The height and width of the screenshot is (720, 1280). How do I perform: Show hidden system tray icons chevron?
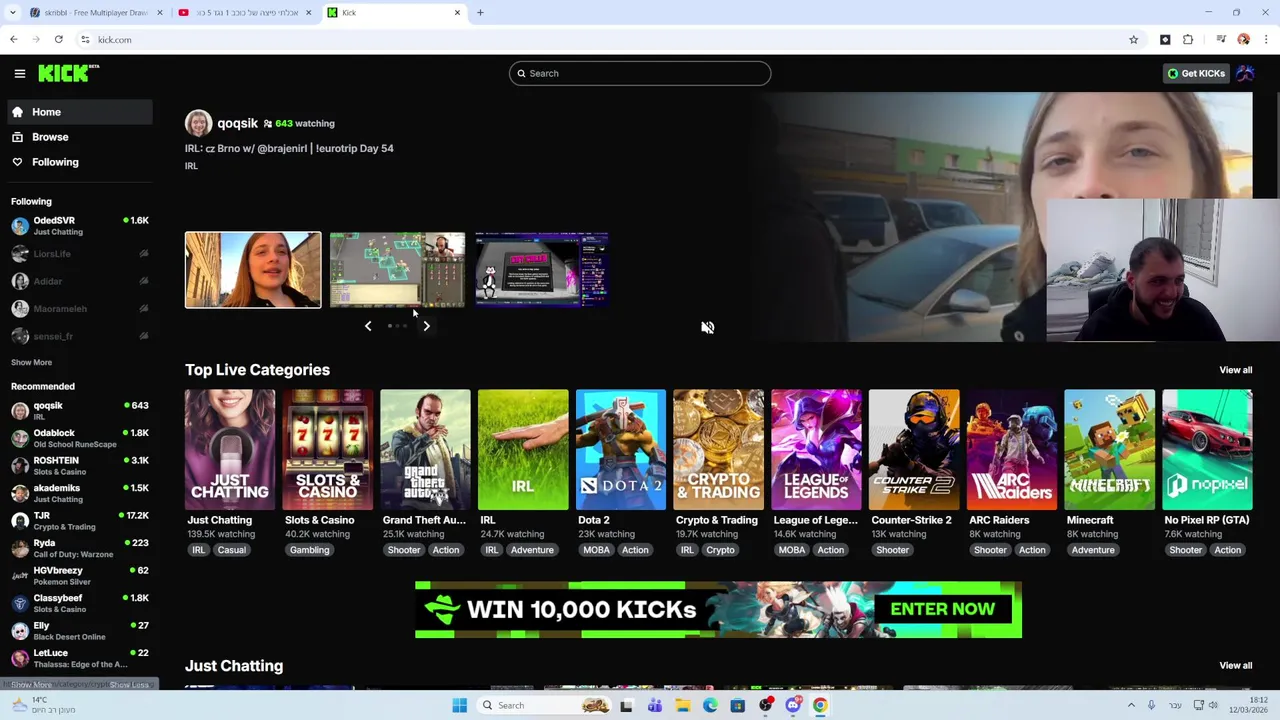click(1131, 705)
